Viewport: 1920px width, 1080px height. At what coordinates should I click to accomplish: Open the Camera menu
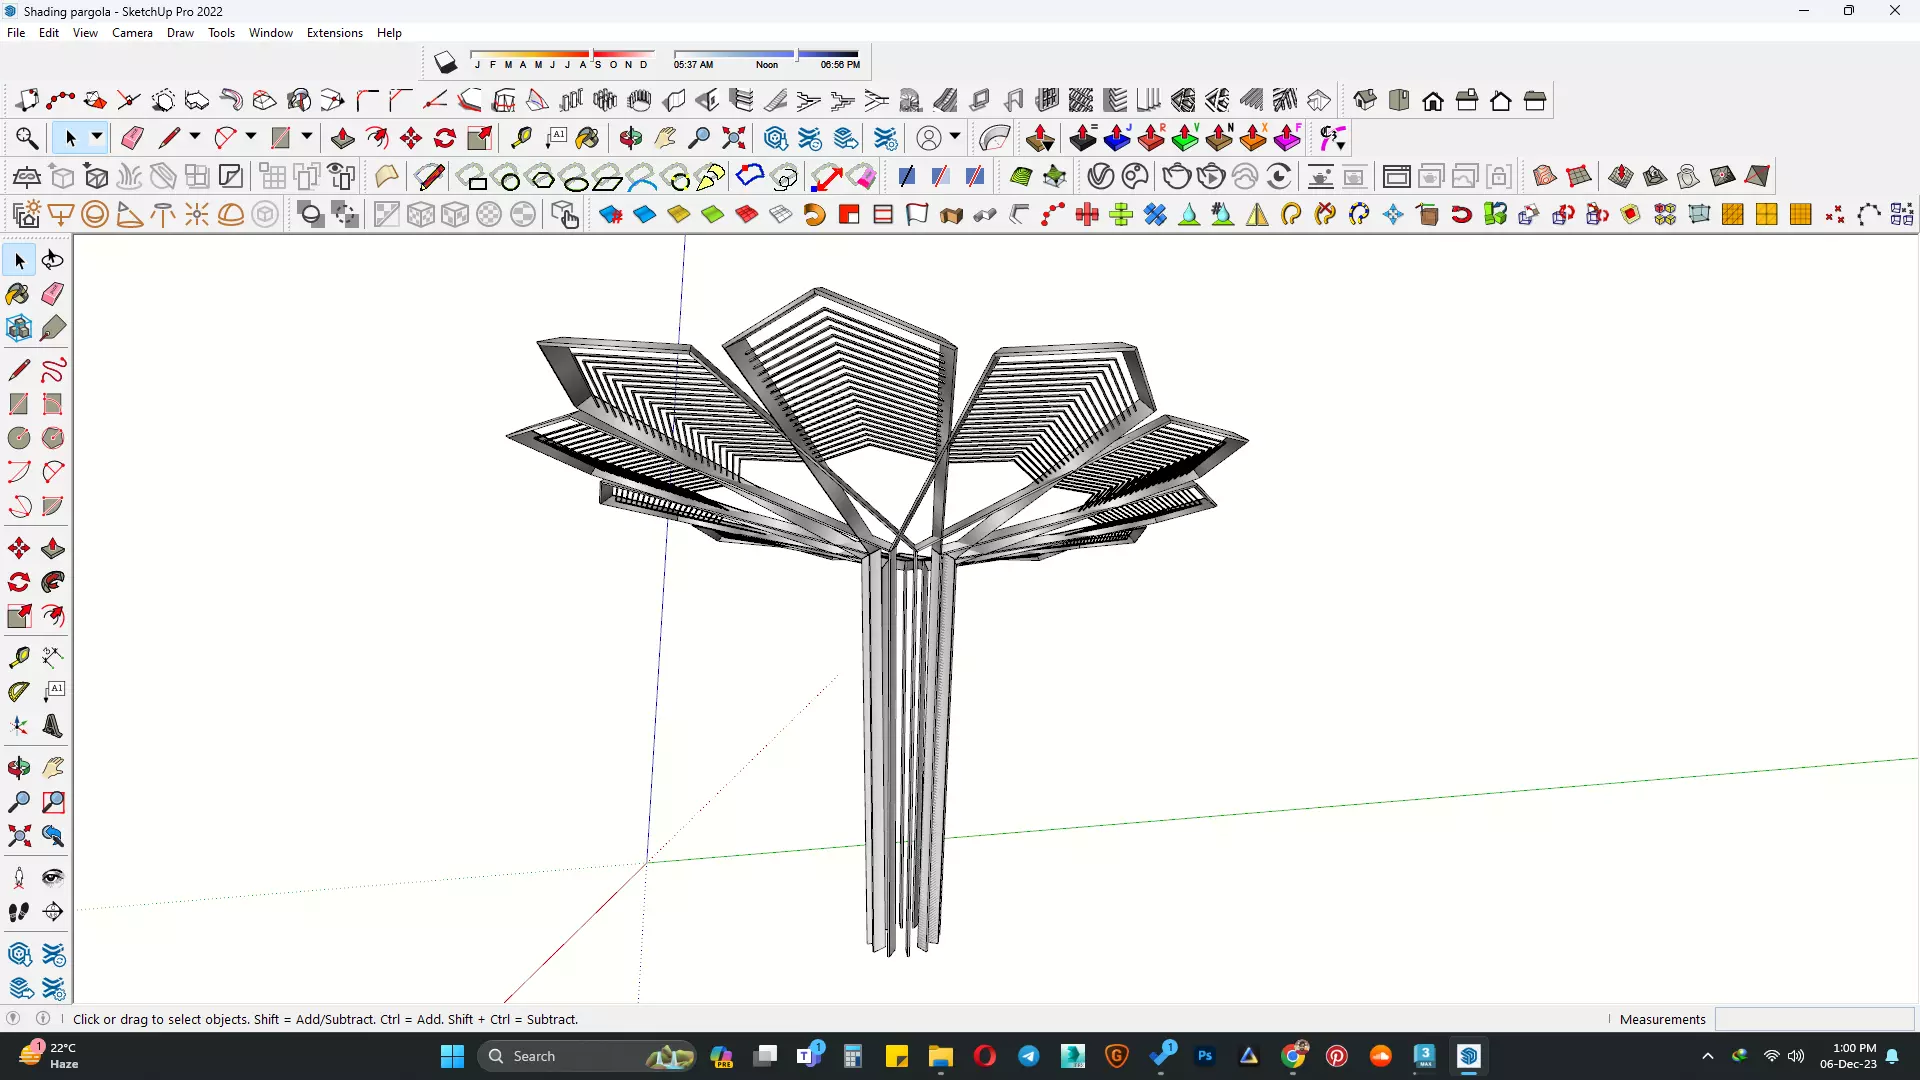pos(132,33)
